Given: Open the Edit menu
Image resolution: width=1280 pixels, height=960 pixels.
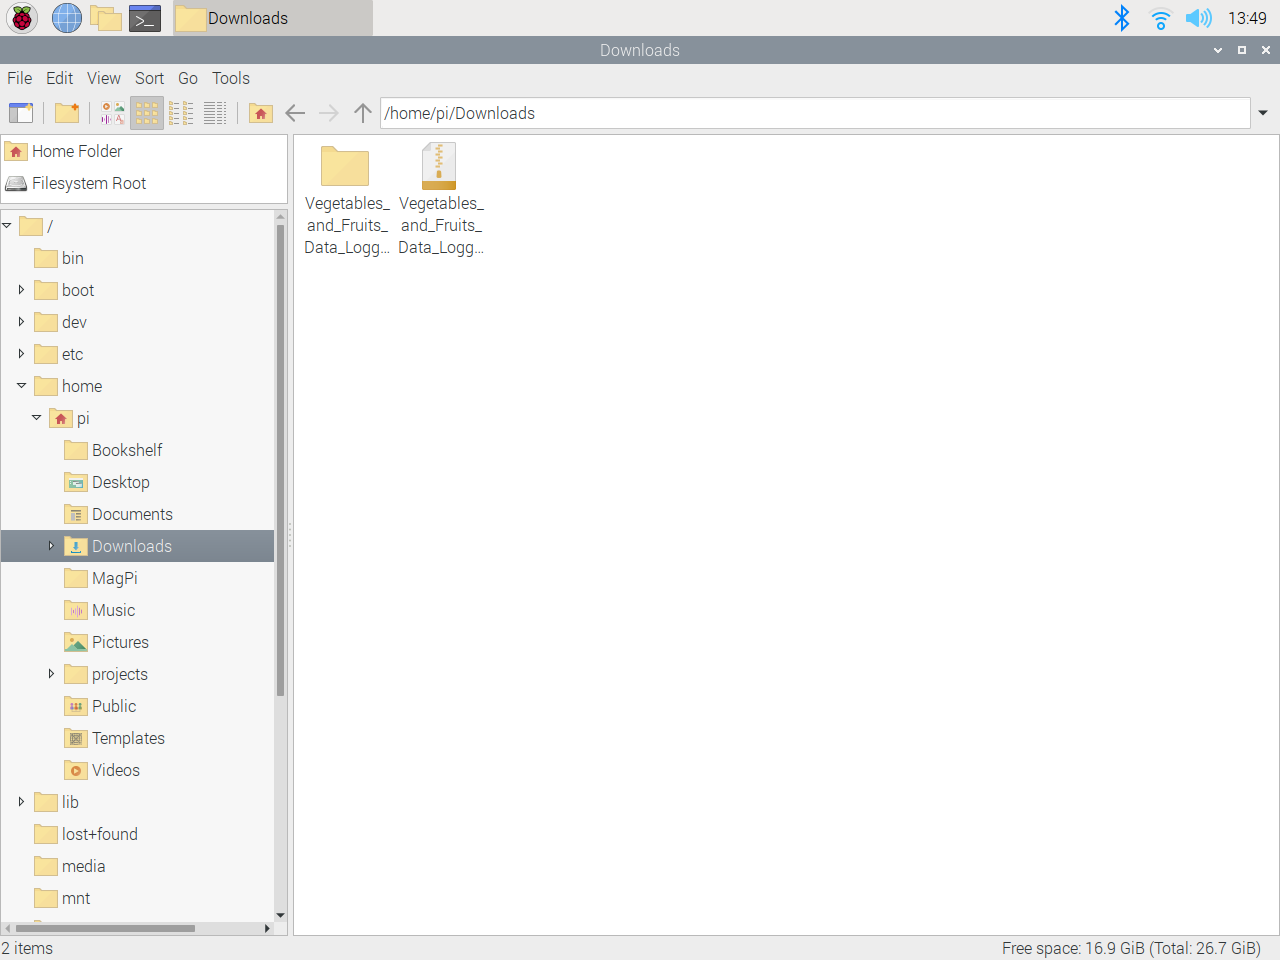Looking at the screenshot, I should 60,78.
